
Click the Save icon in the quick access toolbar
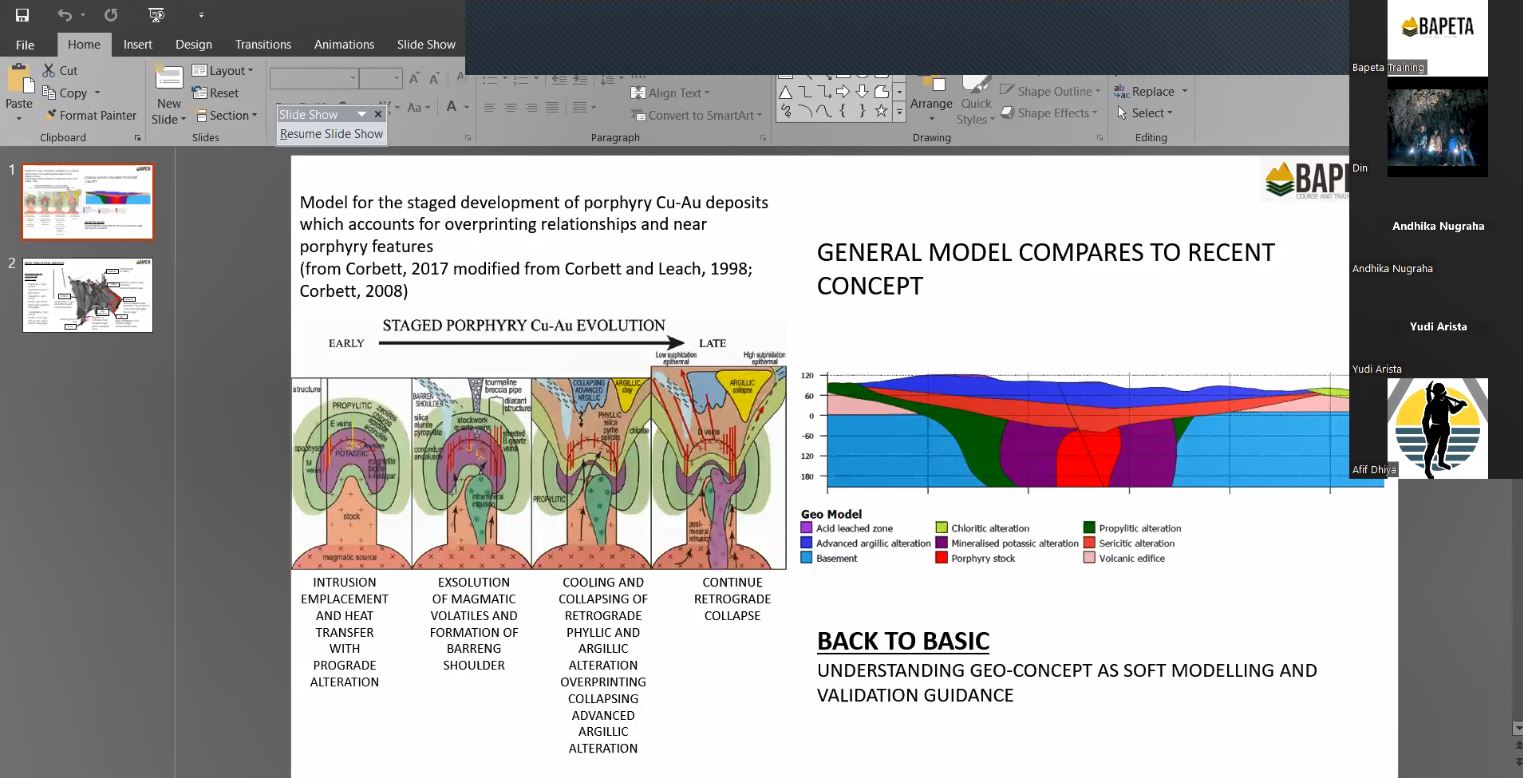point(22,15)
